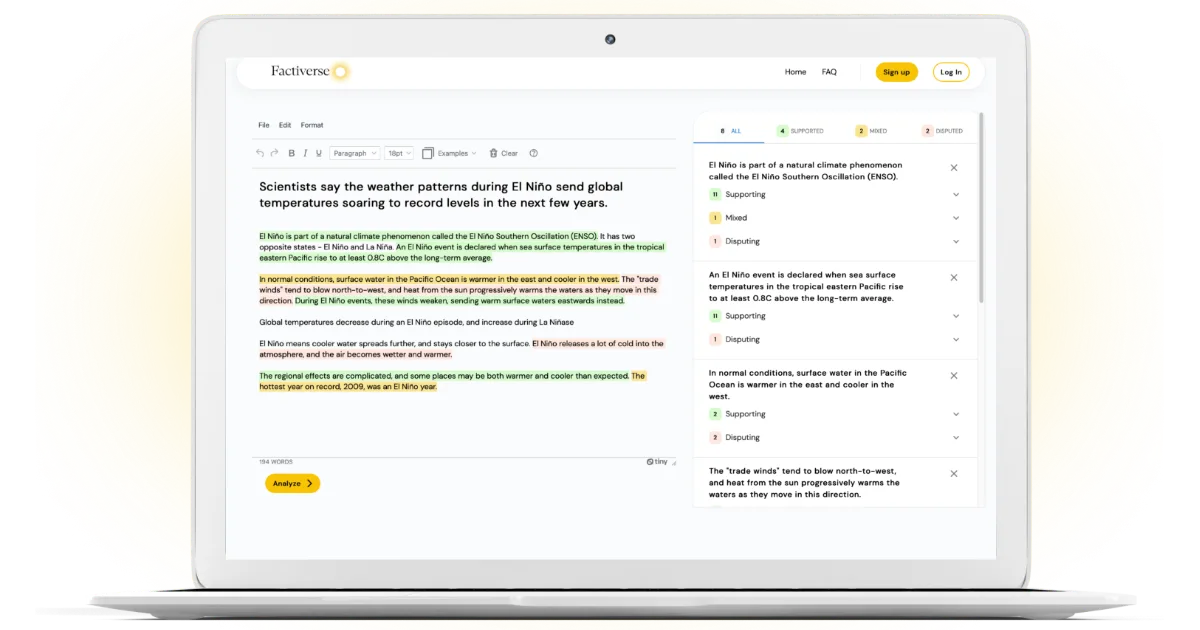This screenshot has height=630, width=1200.
Task: Click the Factiverse logo
Action: point(310,71)
